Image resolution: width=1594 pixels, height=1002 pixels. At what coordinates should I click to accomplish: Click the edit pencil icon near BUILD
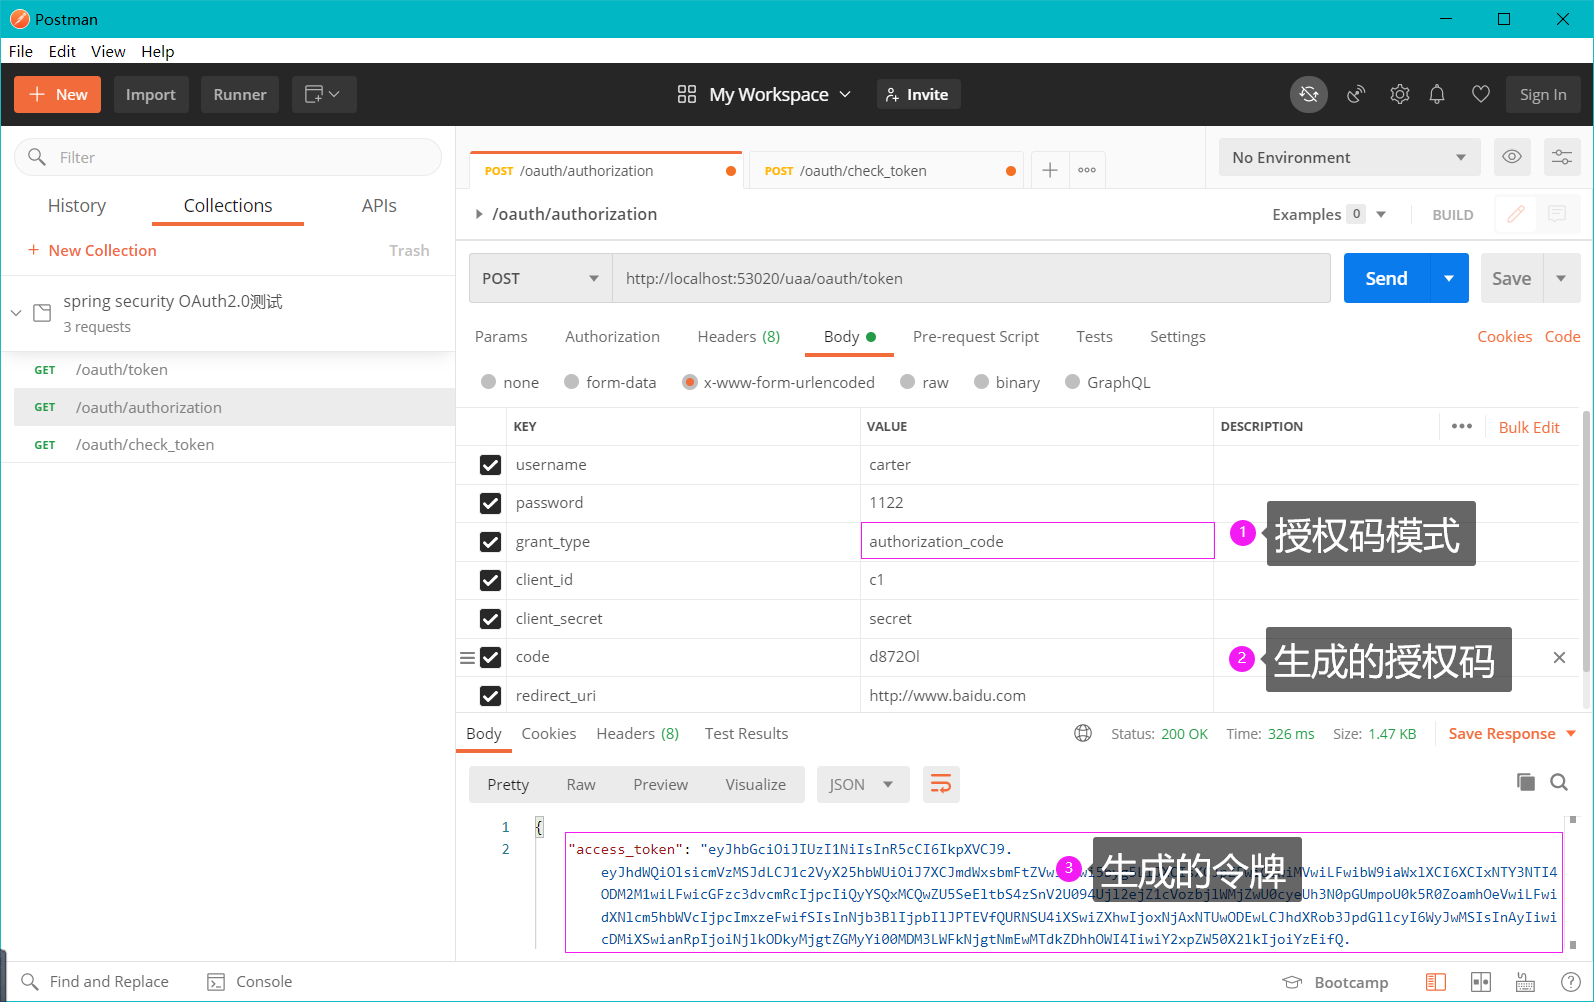(1516, 214)
